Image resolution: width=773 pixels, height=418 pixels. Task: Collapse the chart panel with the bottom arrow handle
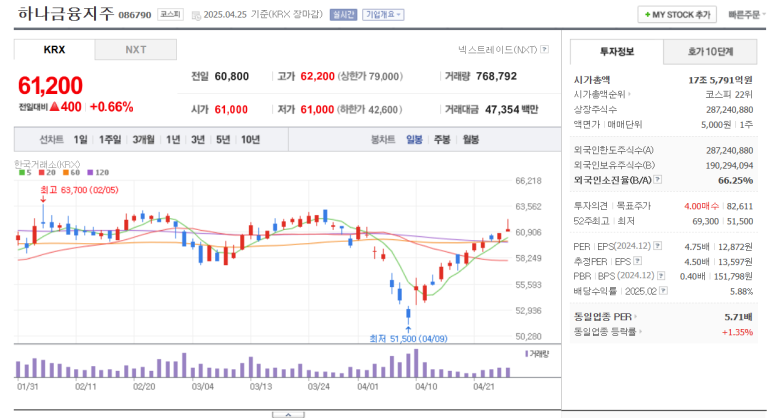coord(288,415)
